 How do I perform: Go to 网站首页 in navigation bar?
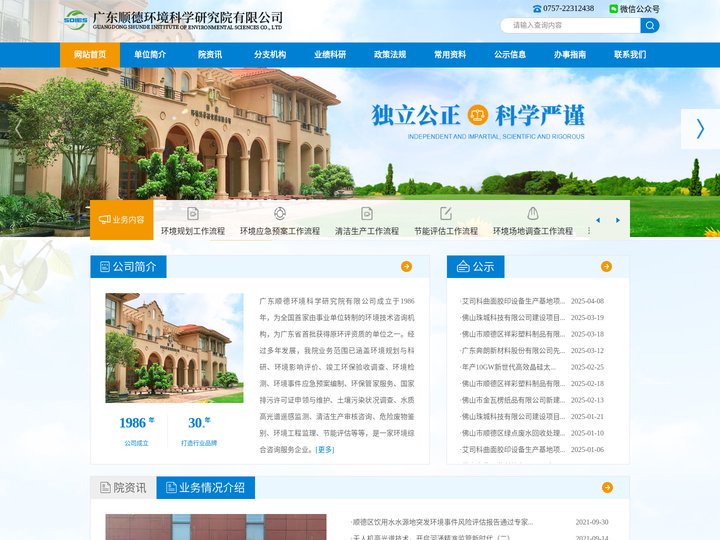(x=90, y=55)
